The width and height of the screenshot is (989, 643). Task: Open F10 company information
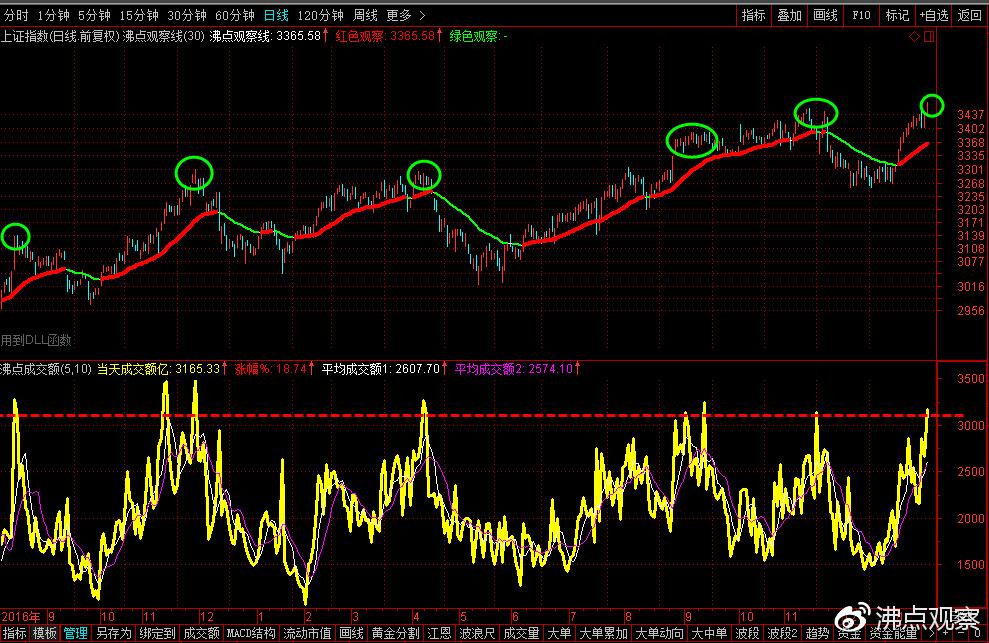coord(860,15)
